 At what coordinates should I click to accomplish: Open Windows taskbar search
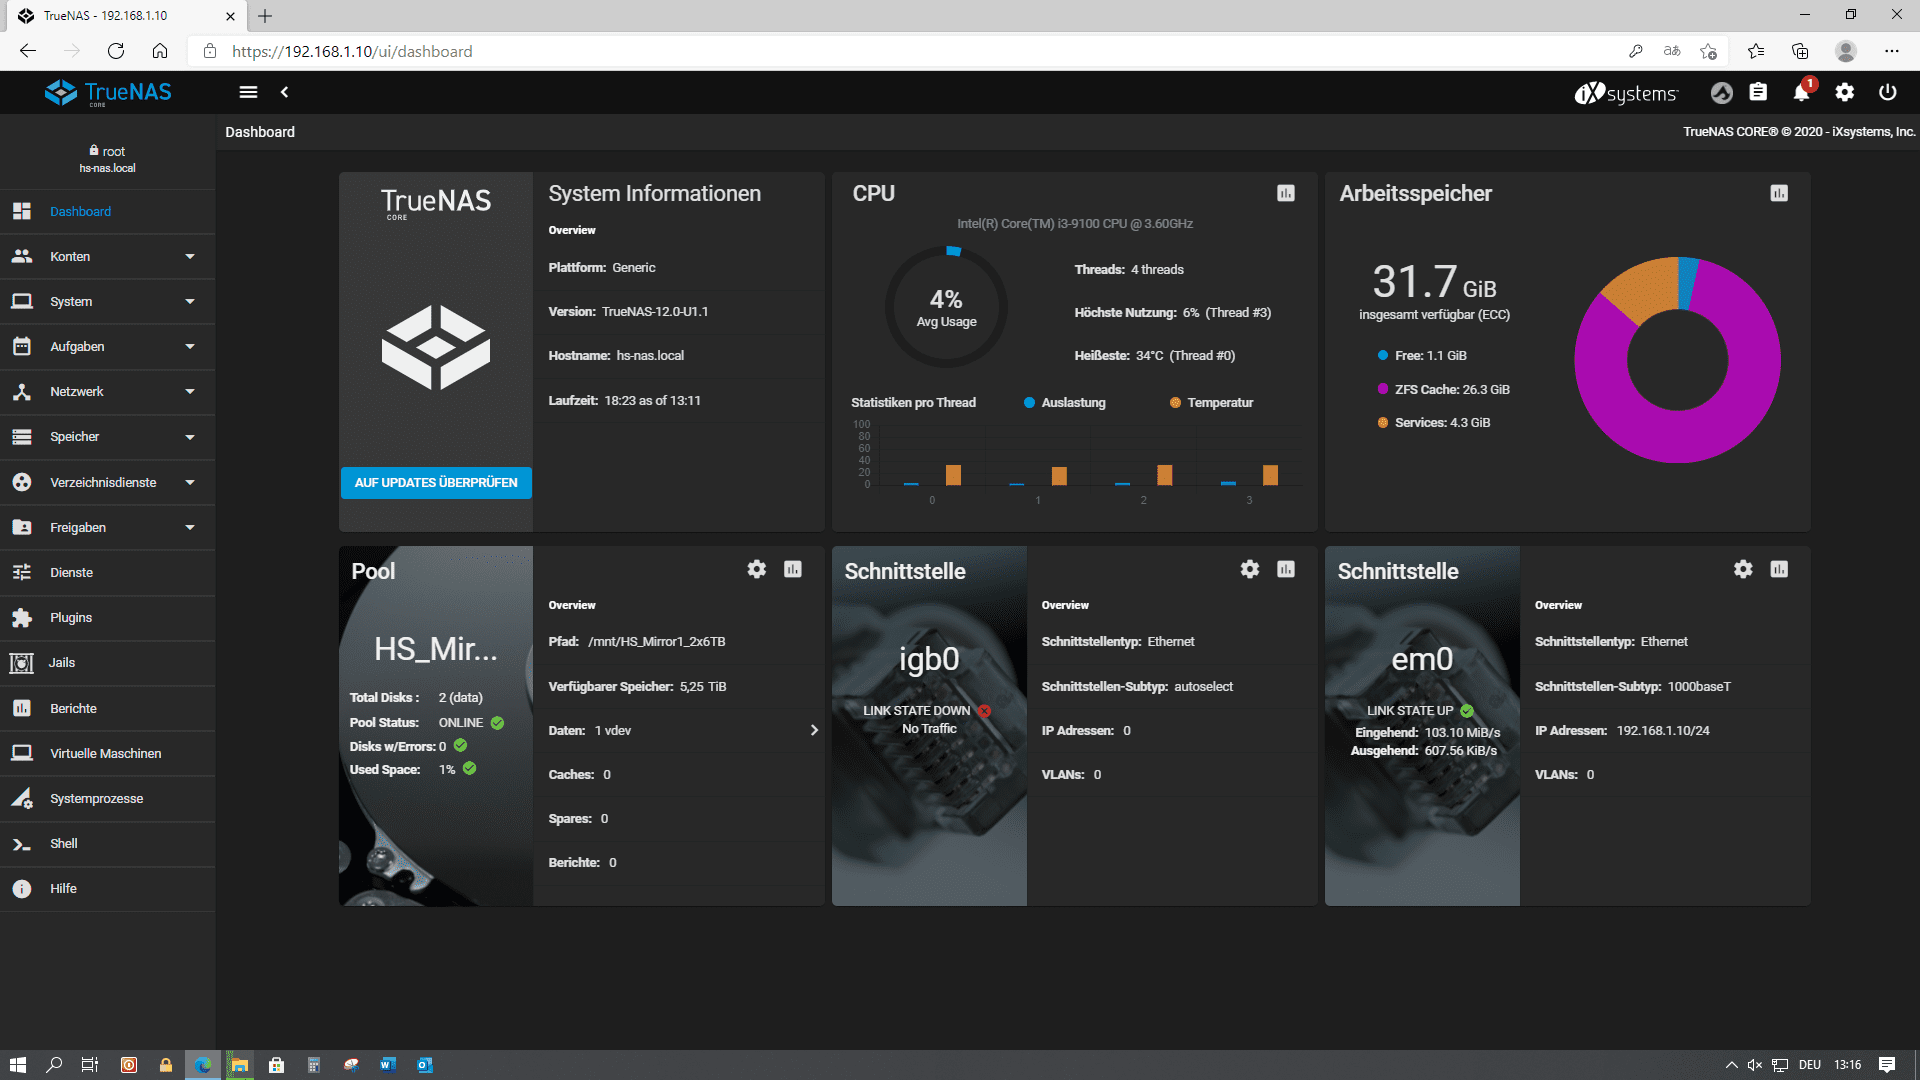pyautogui.click(x=54, y=1065)
